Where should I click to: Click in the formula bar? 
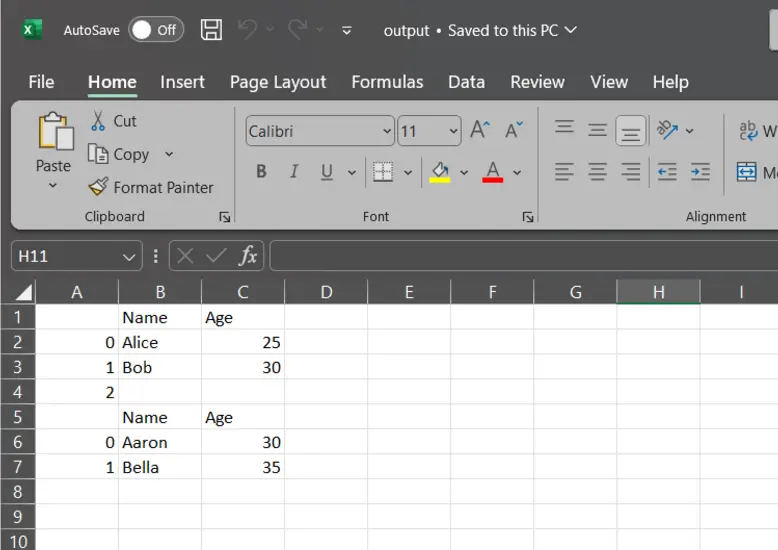click(x=524, y=256)
